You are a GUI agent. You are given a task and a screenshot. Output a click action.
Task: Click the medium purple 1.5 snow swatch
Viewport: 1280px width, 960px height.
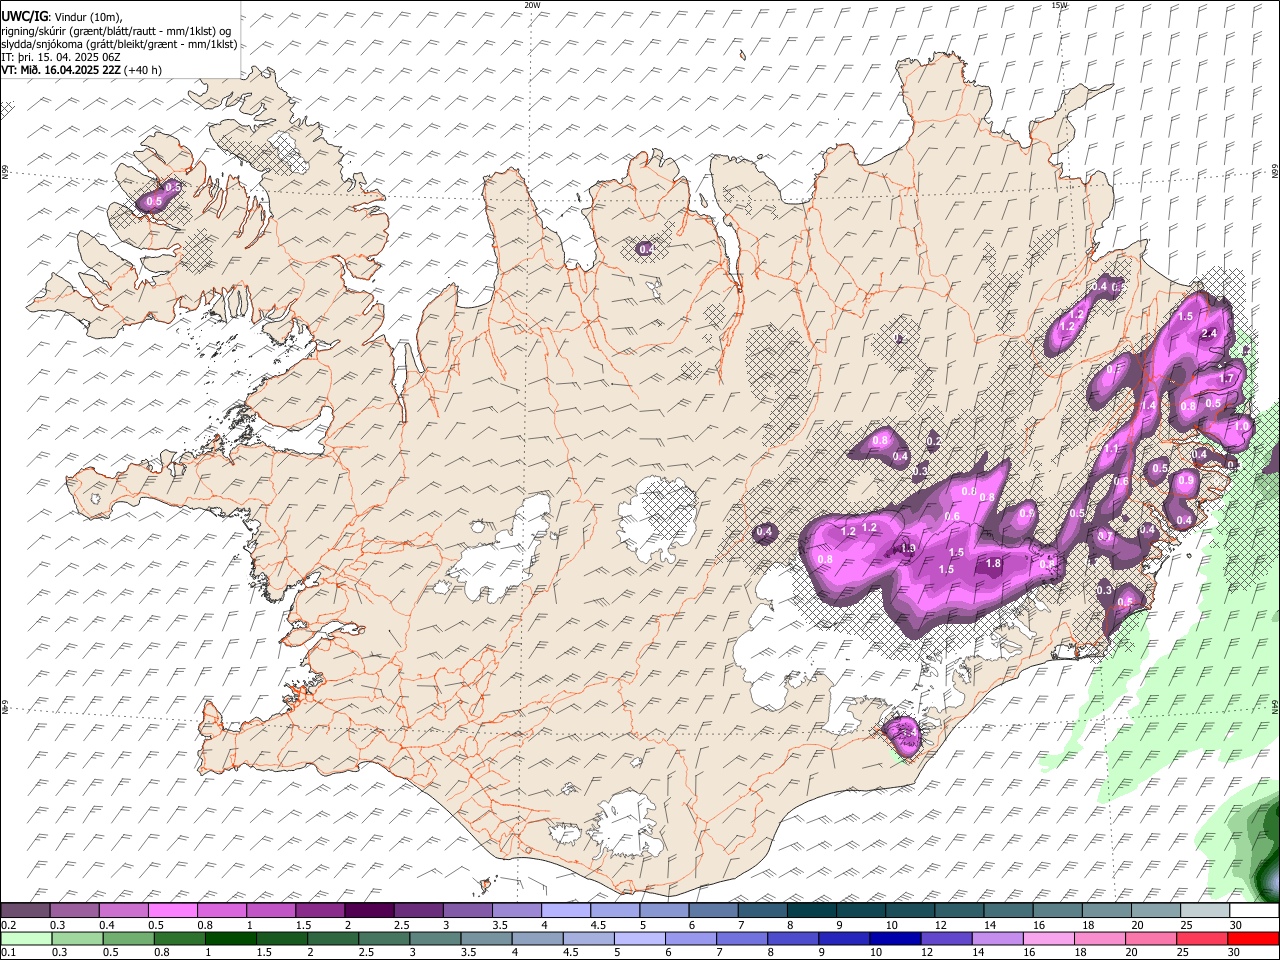click(x=320, y=911)
